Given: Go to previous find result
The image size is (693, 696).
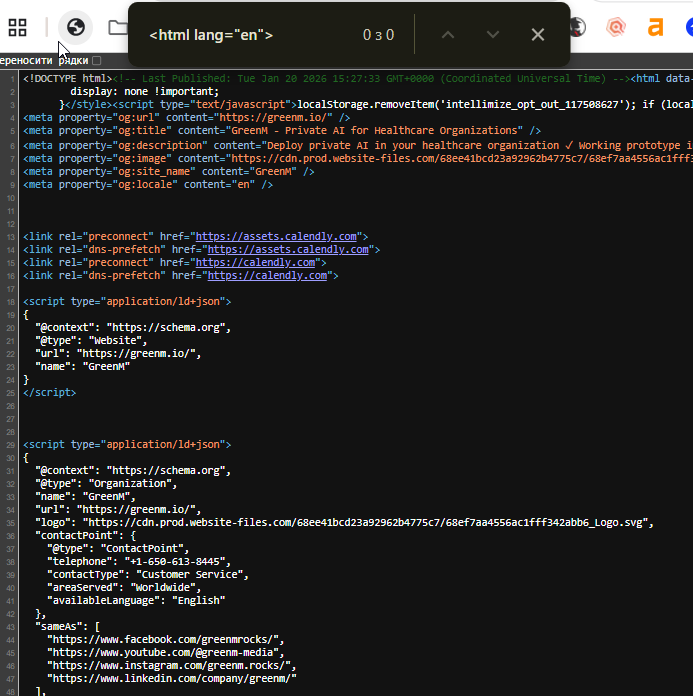Looking at the screenshot, I should pos(448,35).
